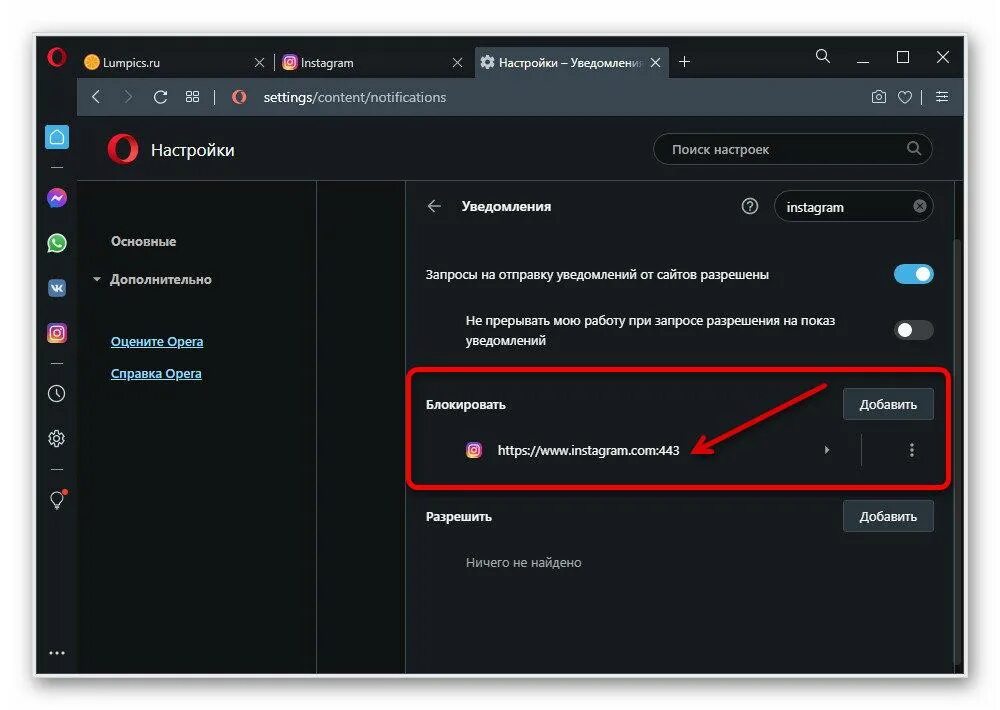Viewport: 1000px width, 710px height.
Task: Go forward with the toolbar forward arrow
Action: coord(128,97)
